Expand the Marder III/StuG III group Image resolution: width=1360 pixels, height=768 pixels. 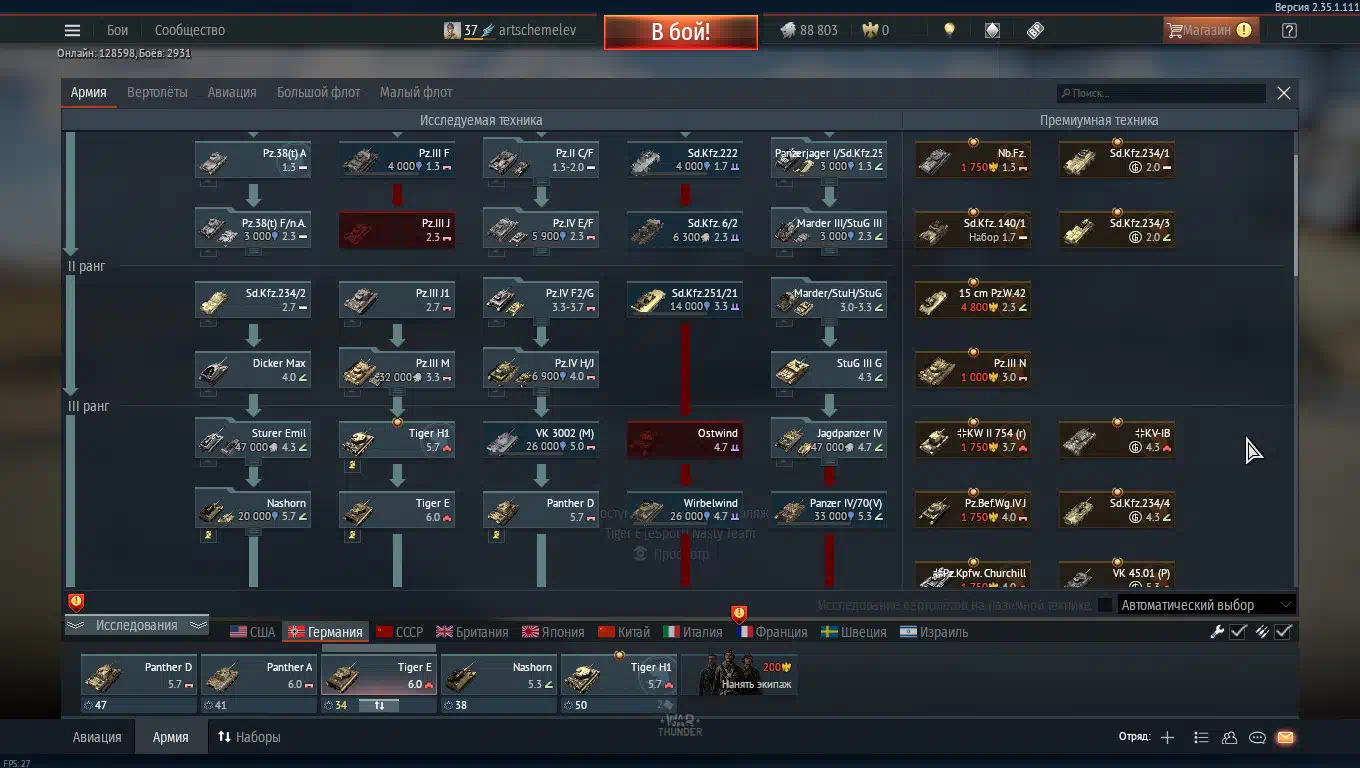(829, 230)
